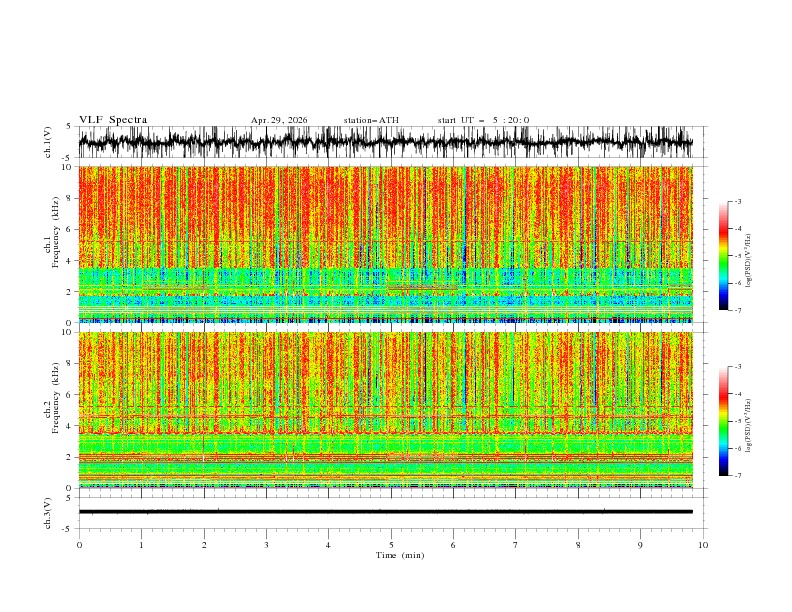Click the 5 minute tick on time axis
Screen dimensions: 792x612
pos(391,545)
